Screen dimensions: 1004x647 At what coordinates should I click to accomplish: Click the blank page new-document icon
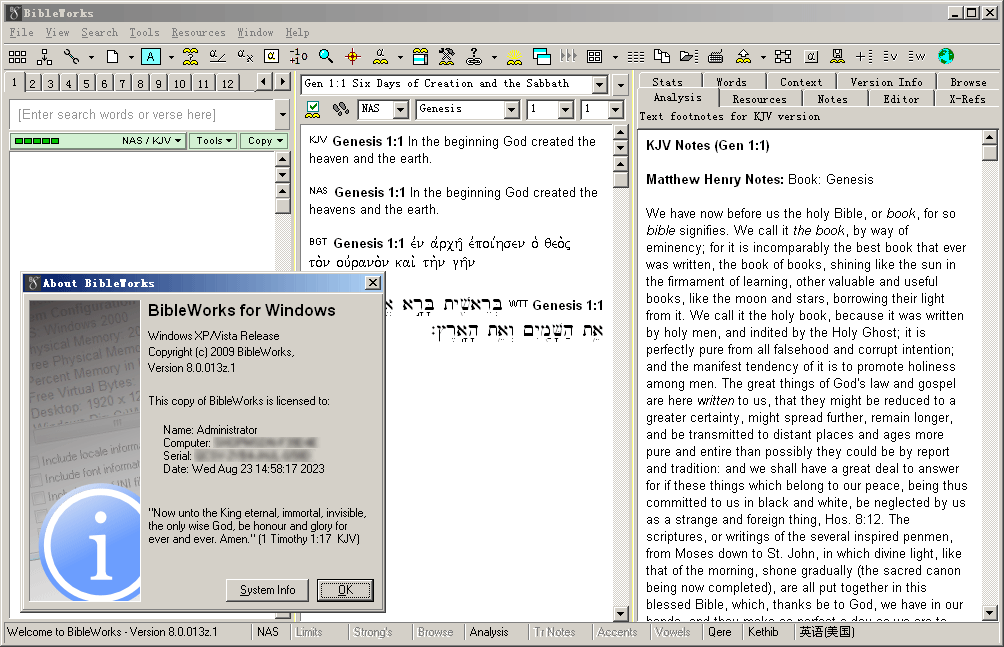[x=112, y=57]
